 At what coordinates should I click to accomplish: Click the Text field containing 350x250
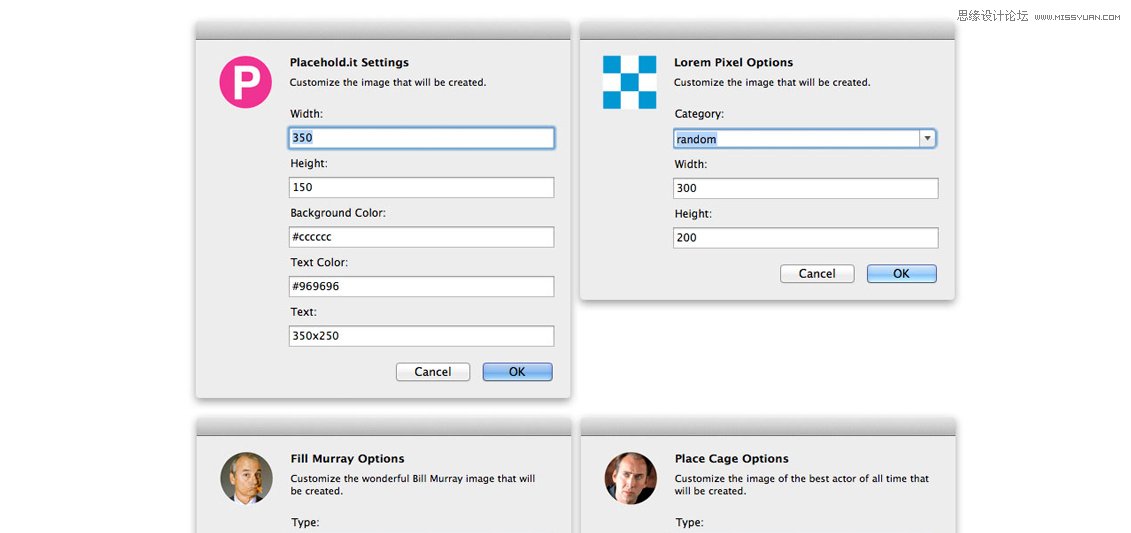coord(421,336)
